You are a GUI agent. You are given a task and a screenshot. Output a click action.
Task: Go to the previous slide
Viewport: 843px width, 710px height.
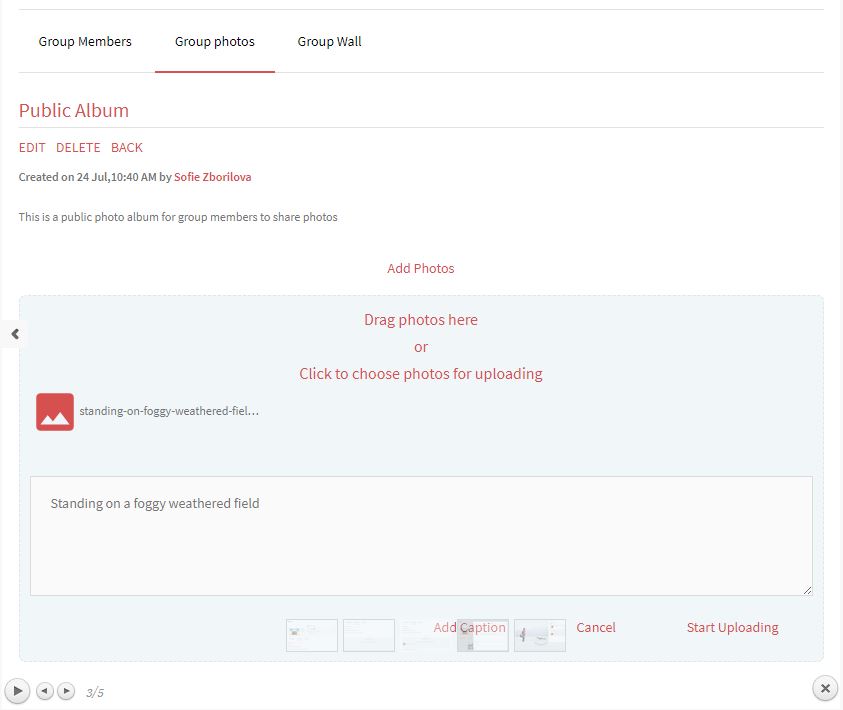point(45,690)
